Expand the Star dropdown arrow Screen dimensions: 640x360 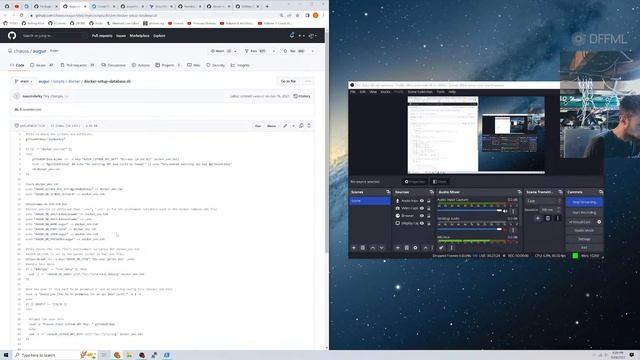click(313, 51)
